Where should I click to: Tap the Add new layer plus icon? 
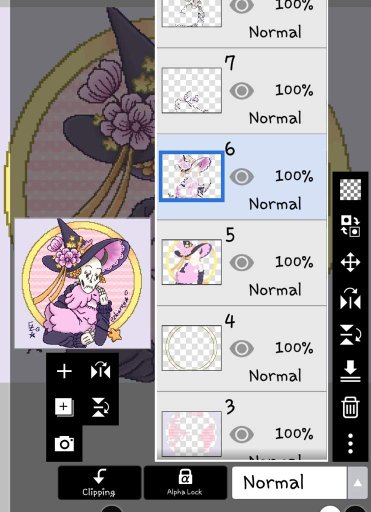[x=64, y=371]
